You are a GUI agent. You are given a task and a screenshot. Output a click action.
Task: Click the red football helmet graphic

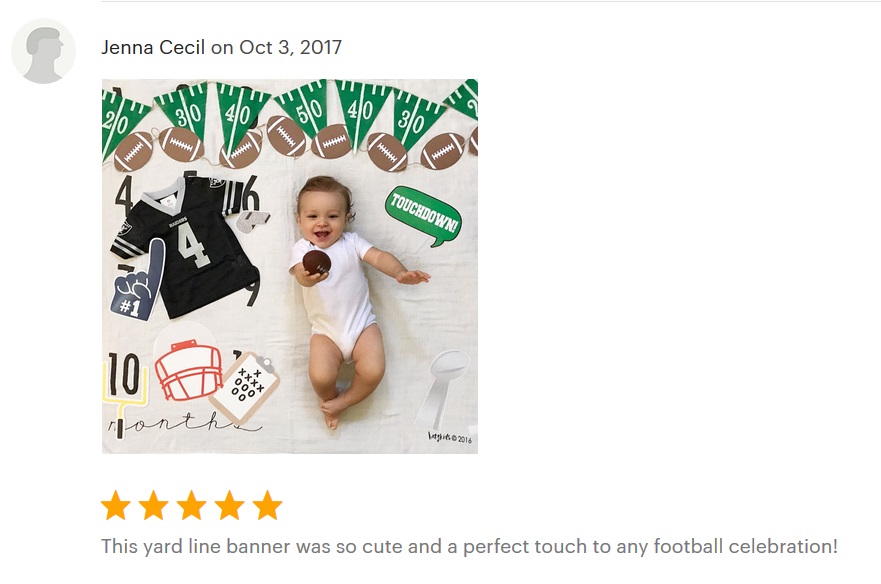pos(189,369)
